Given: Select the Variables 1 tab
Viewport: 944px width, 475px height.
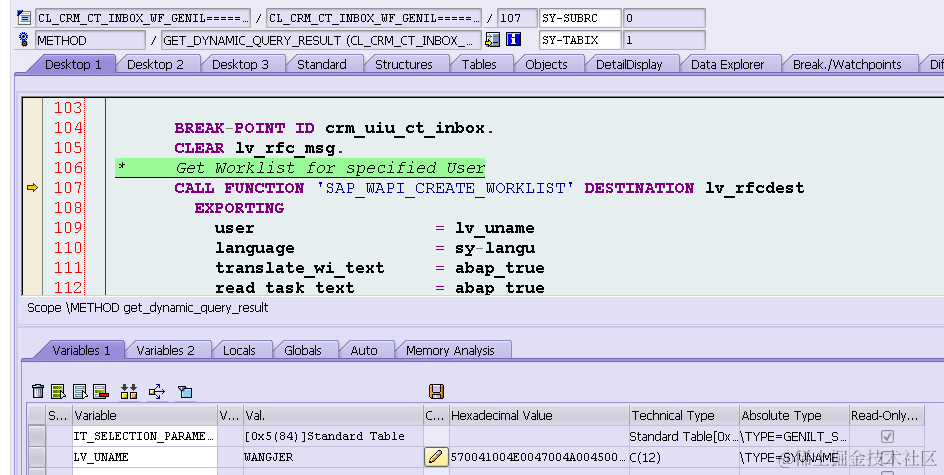Looking at the screenshot, I should 81,350.
